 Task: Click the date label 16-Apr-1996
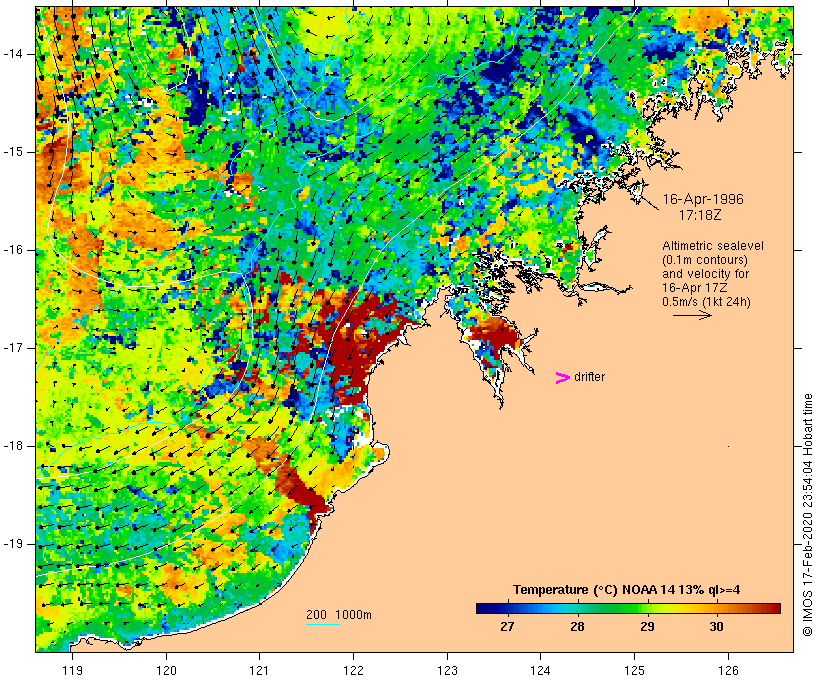703,199
